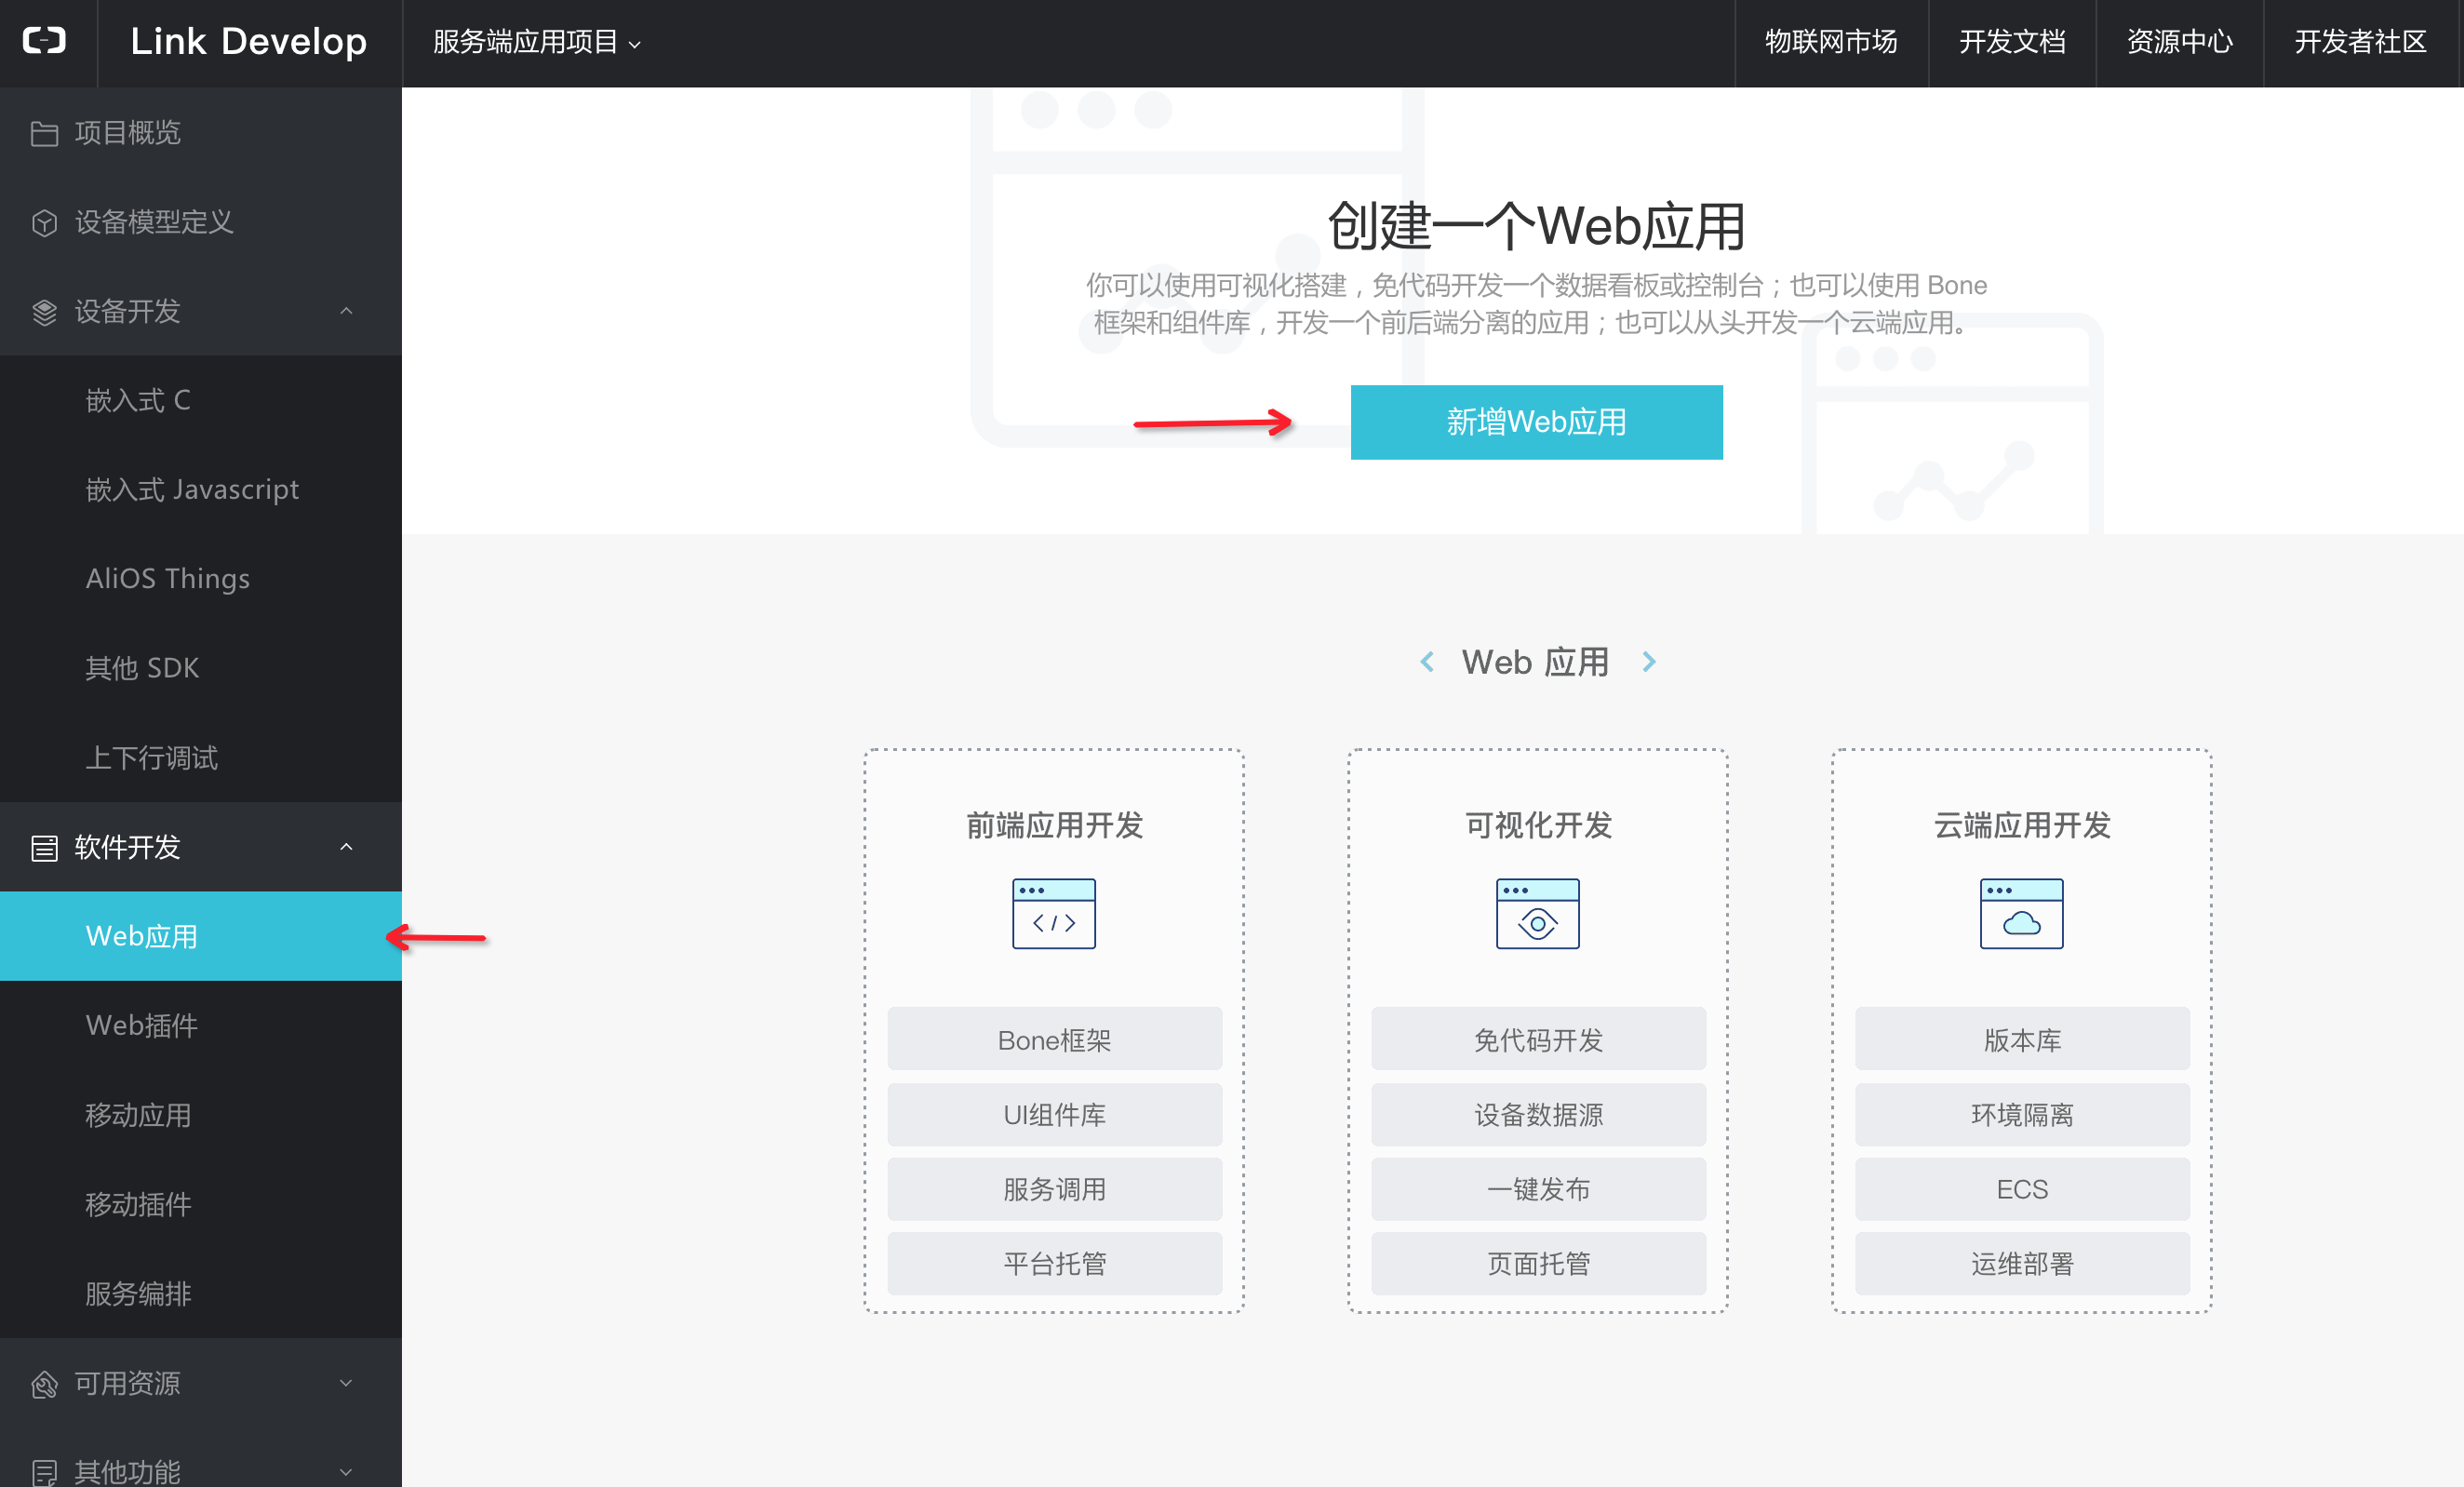This screenshot has width=2464, height=1487.
Task: Click the 免代码开发 button
Action: pos(1538,1040)
